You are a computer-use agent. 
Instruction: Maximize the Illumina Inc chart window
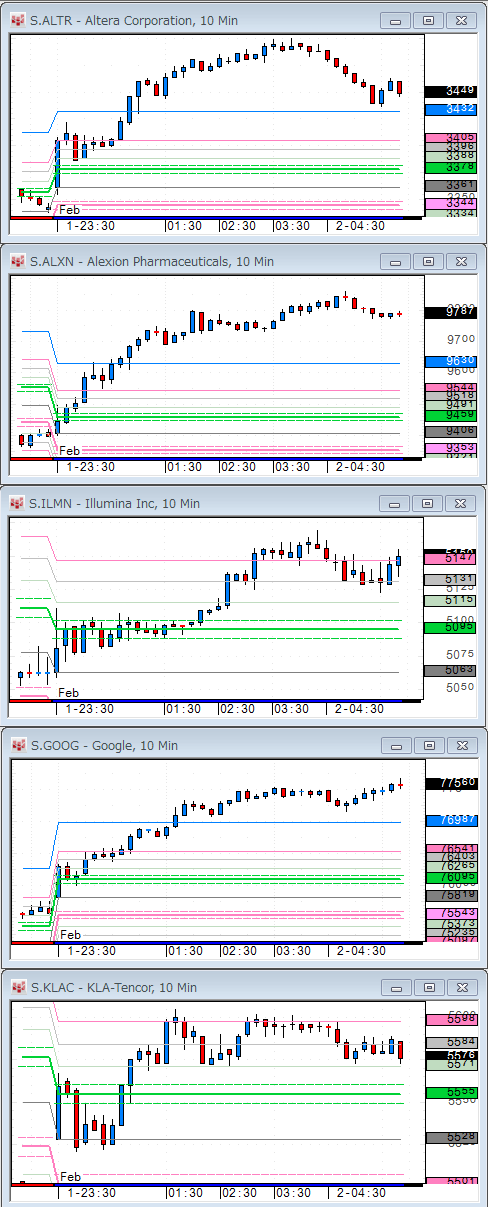428,504
